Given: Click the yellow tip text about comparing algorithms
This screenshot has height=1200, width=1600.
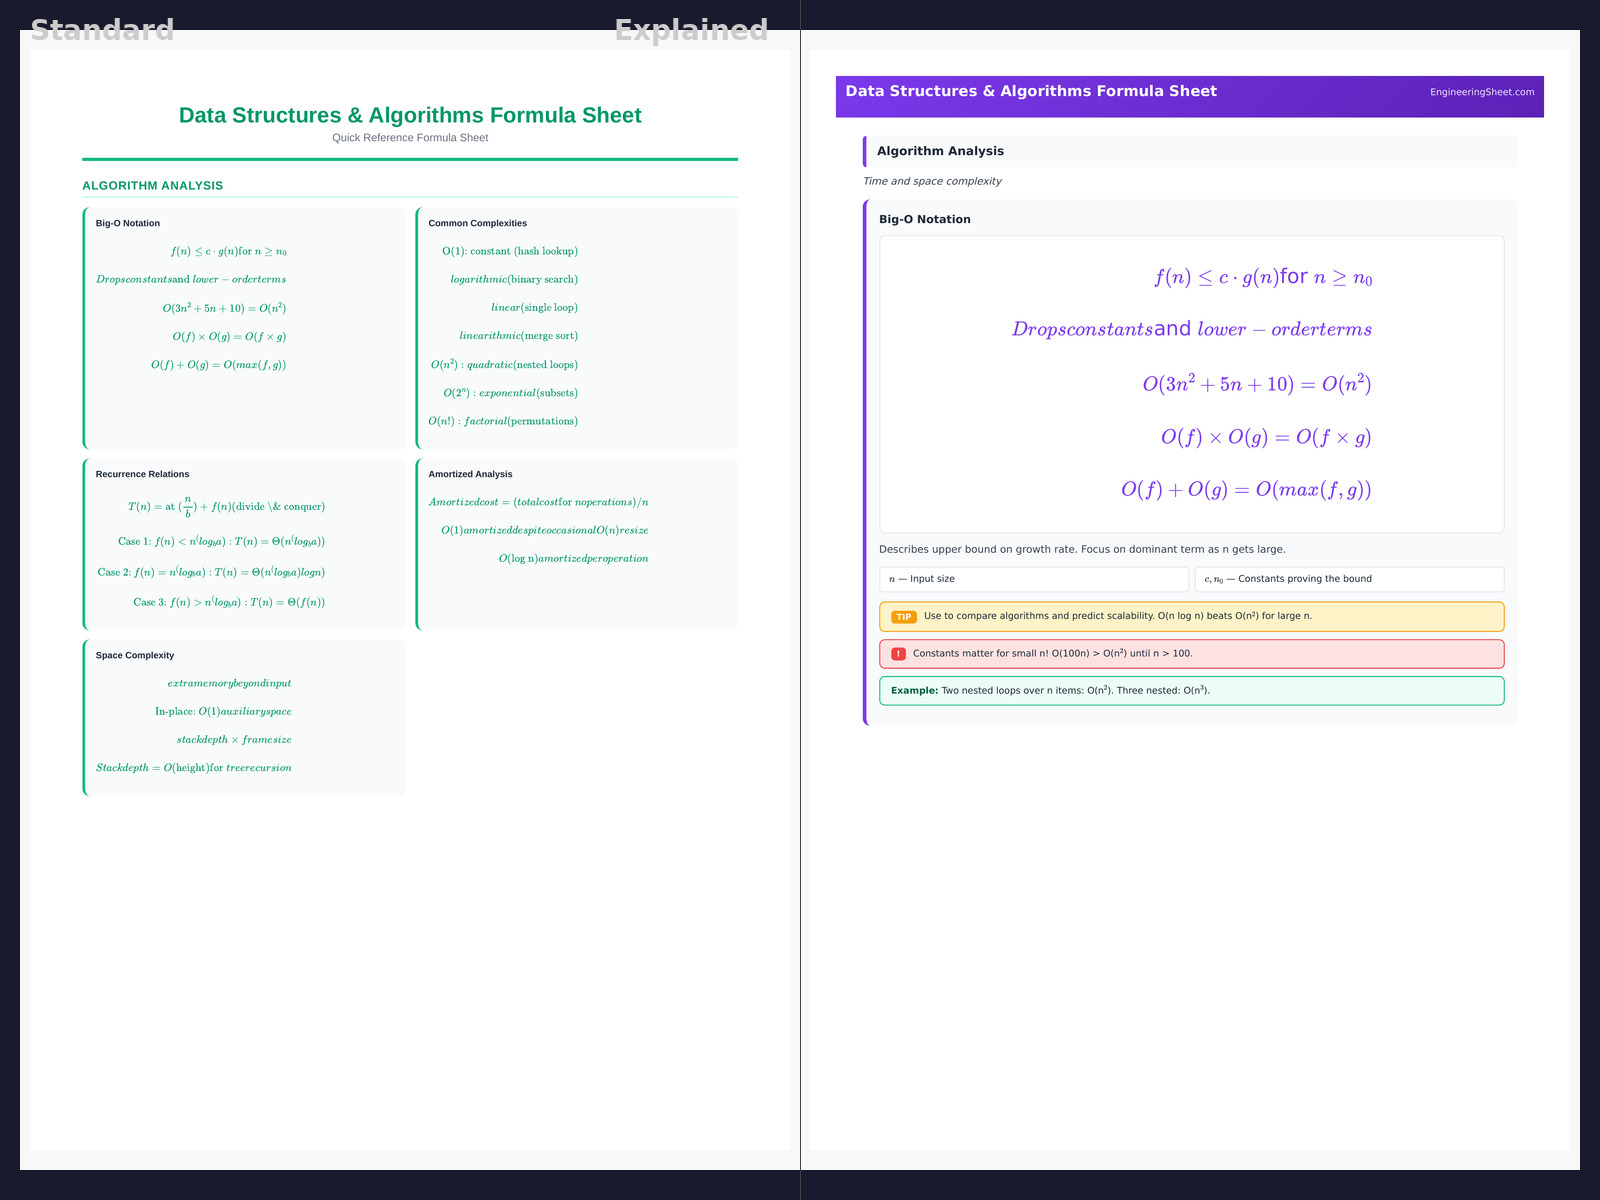Looking at the screenshot, I should coord(1117,617).
